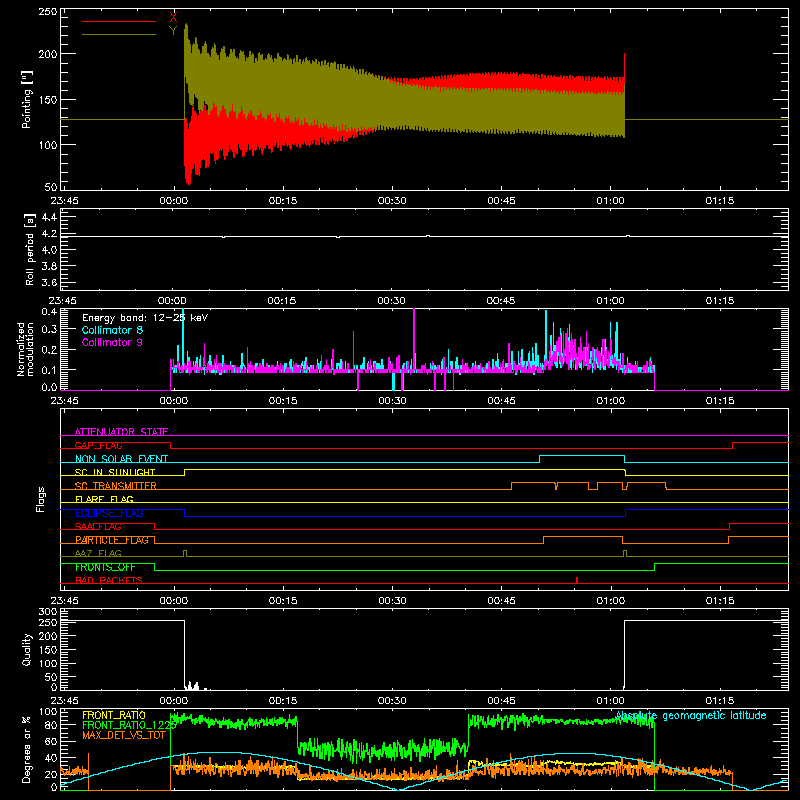Click the 'Normalized modulation' axis title
Viewport: 800px width, 800px height.
25,349
